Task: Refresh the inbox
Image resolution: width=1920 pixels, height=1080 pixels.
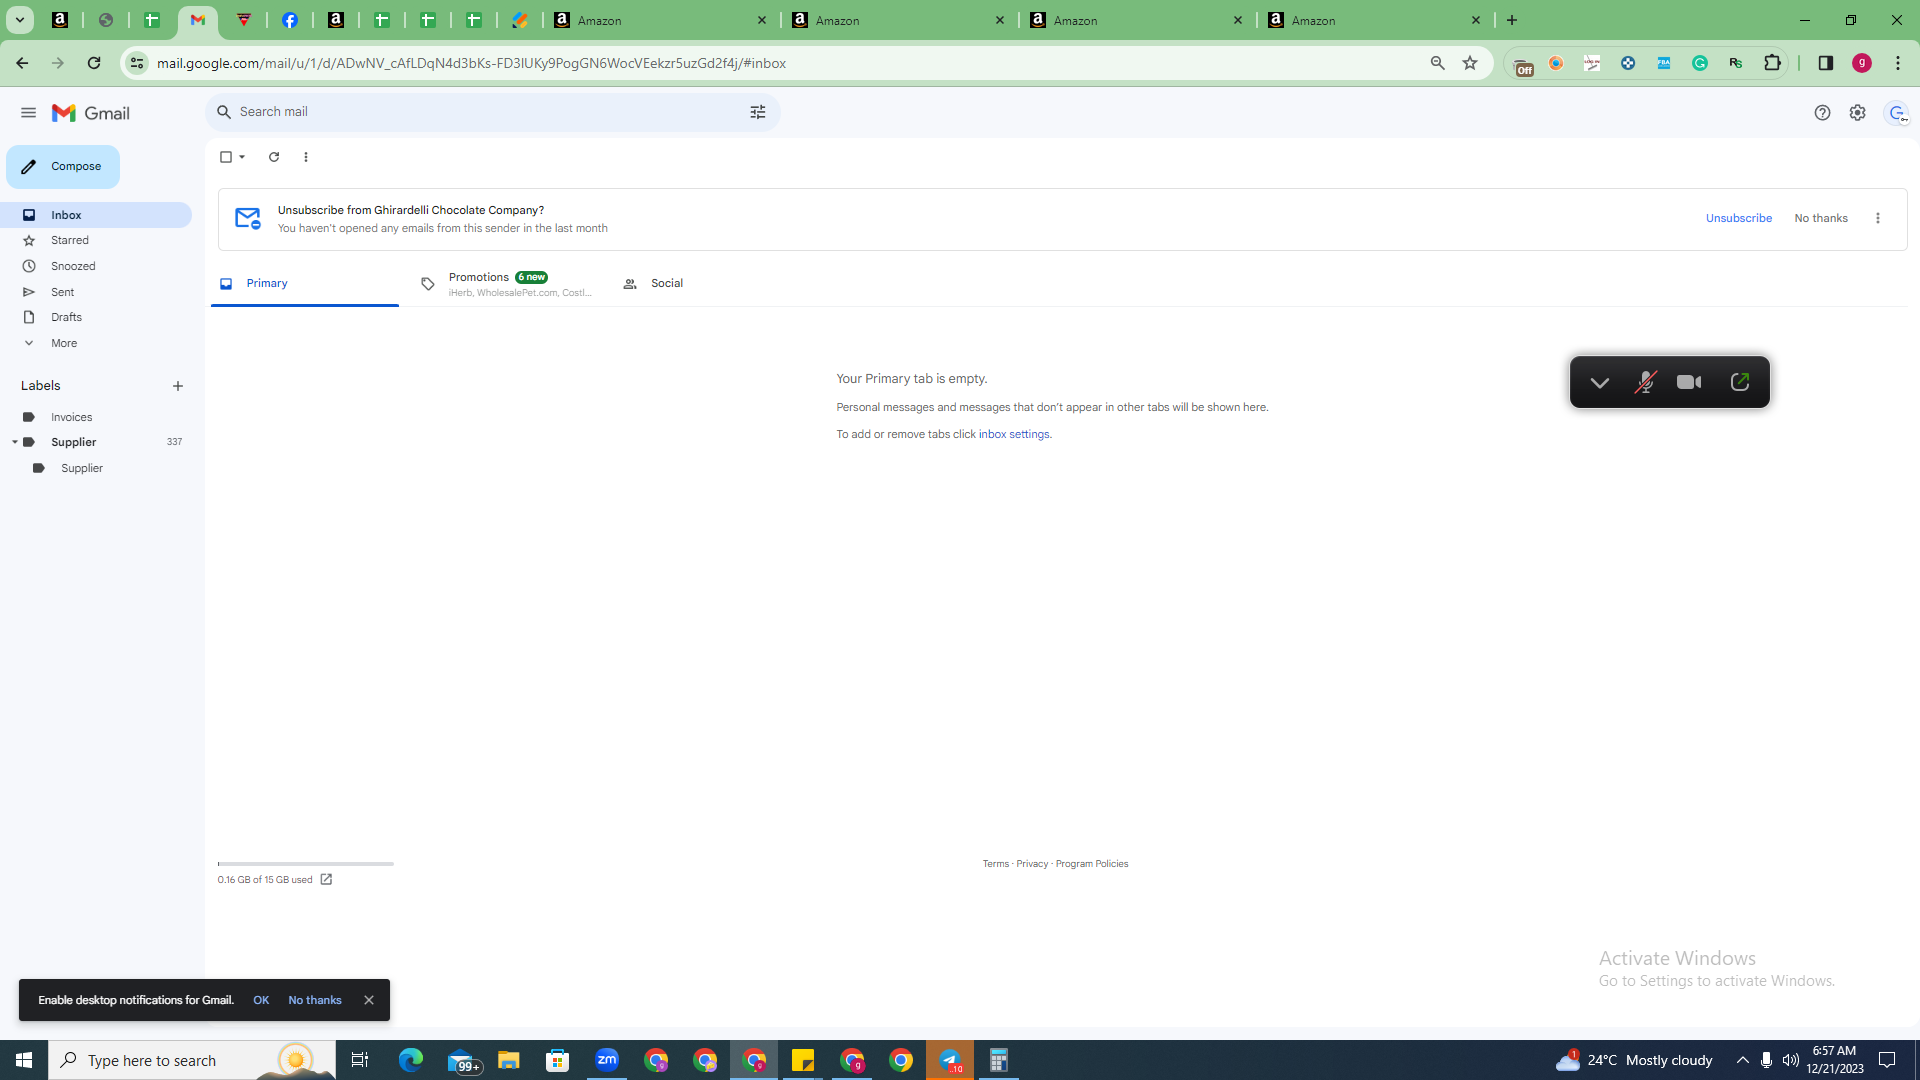Action: click(x=274, y=157)
